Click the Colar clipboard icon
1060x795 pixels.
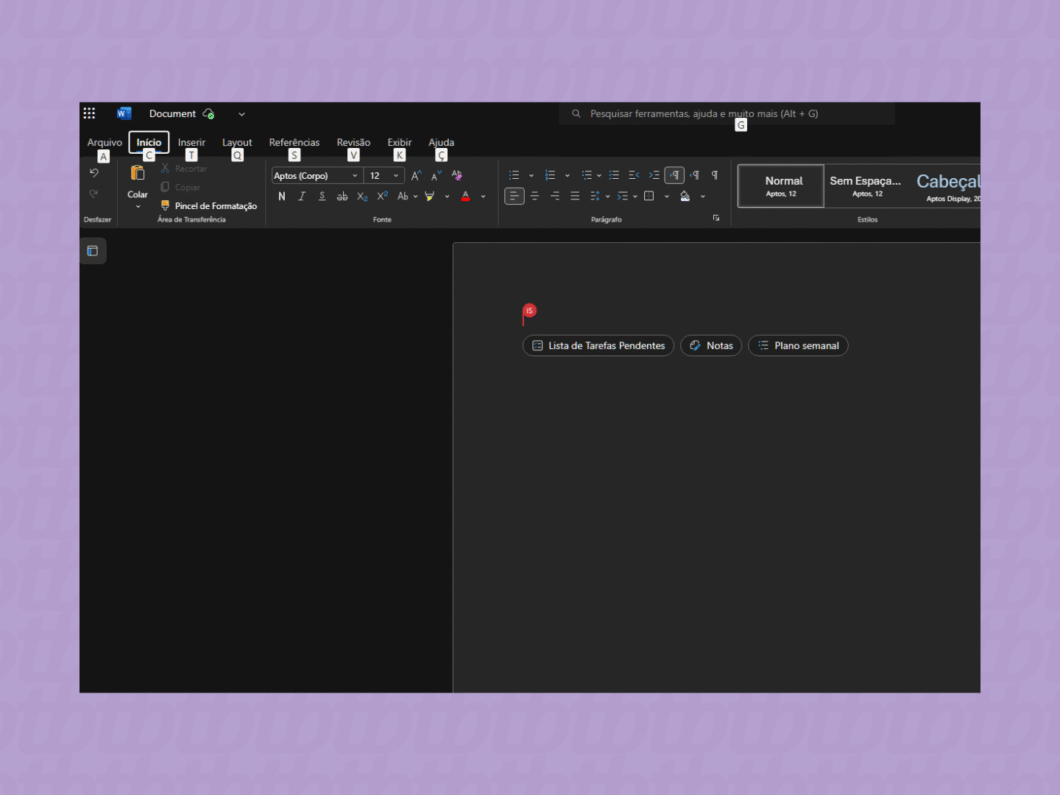[137, 174]
